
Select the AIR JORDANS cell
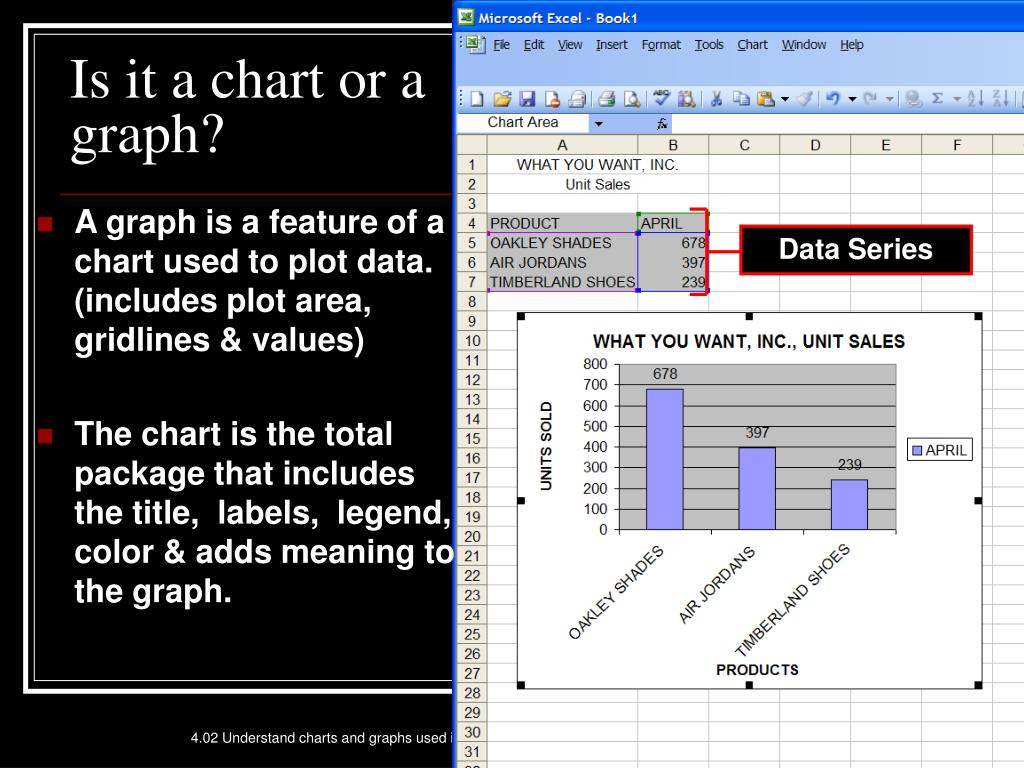[x=562, y=263]
